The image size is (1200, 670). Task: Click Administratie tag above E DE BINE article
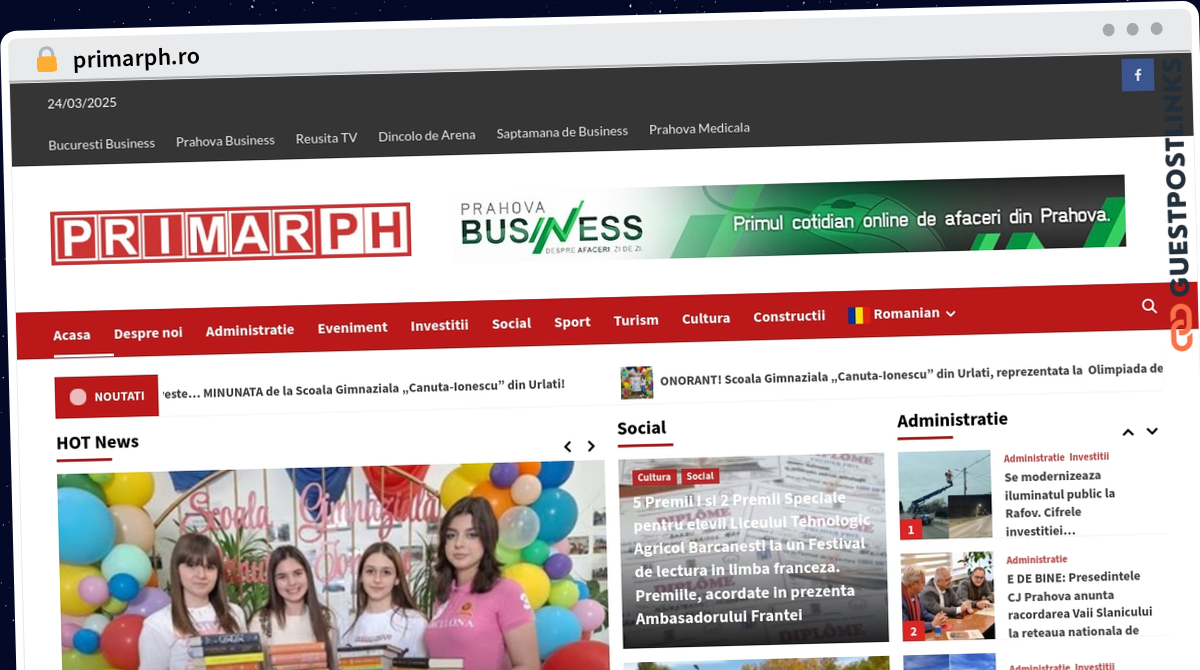[1037, 560]
